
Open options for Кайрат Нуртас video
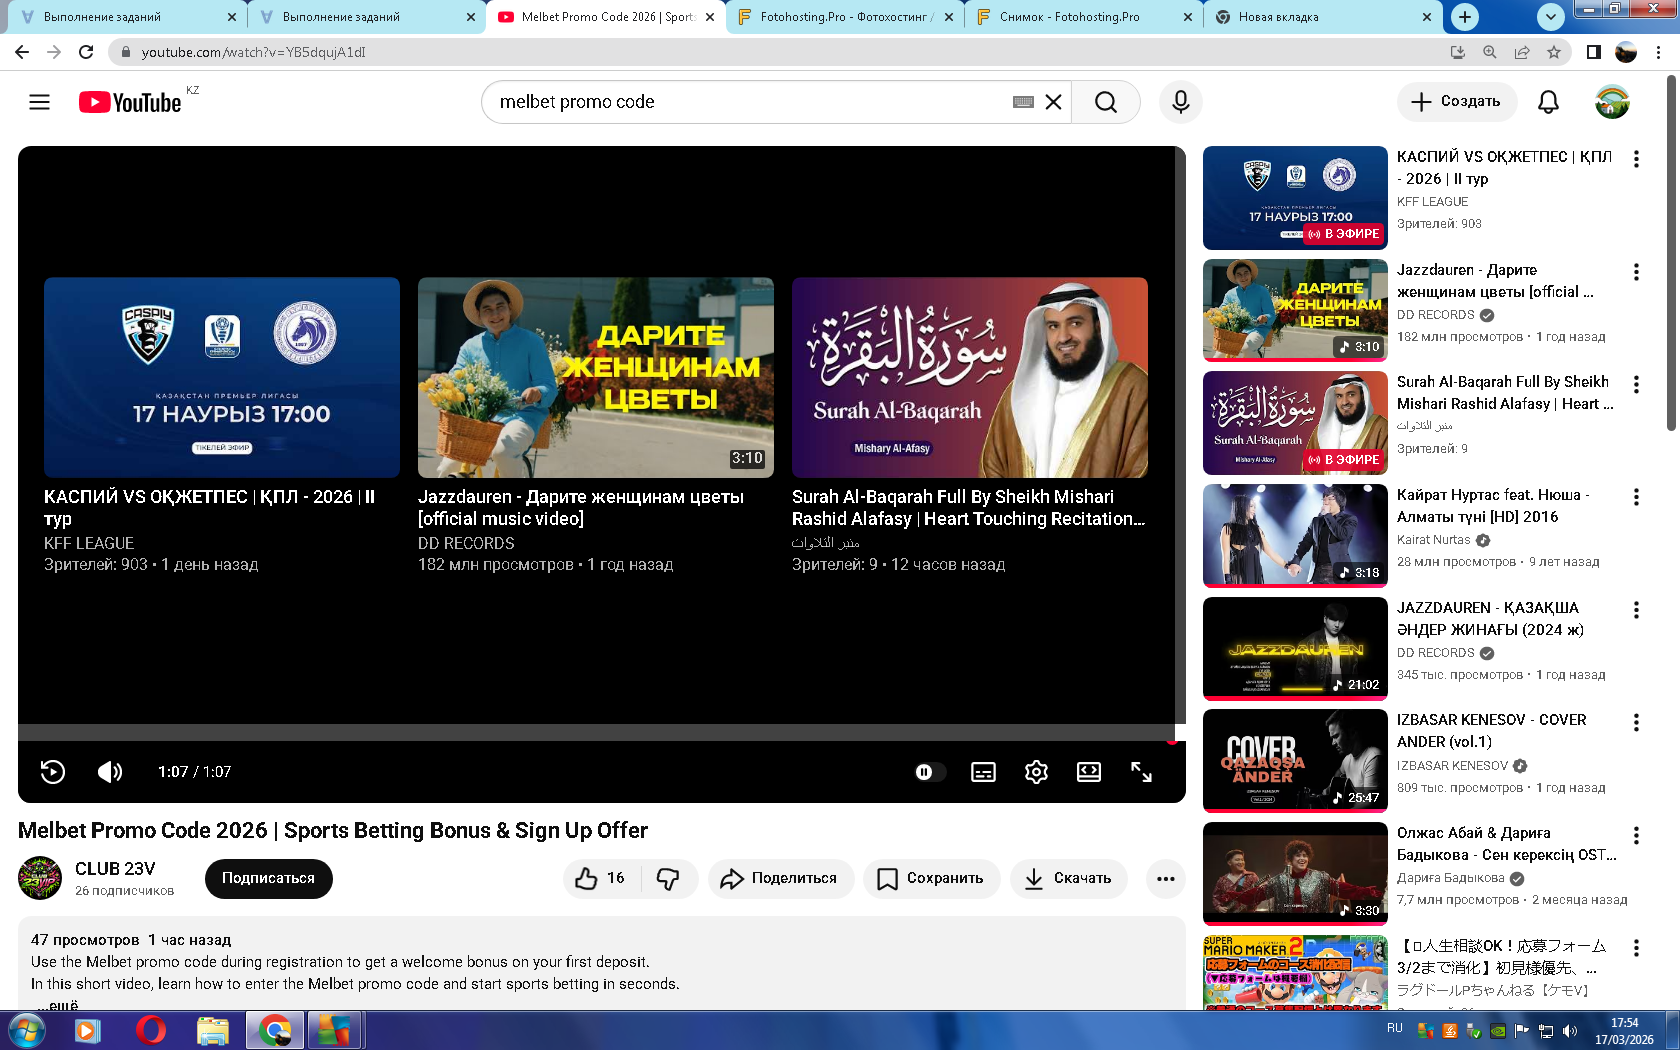pyautogui.click(x=1636, y=497)
